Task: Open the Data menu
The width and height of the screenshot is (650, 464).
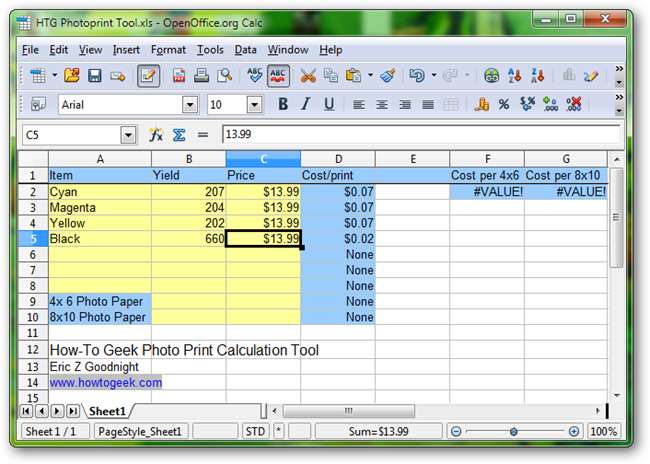Action: click(x=245, y=49)
